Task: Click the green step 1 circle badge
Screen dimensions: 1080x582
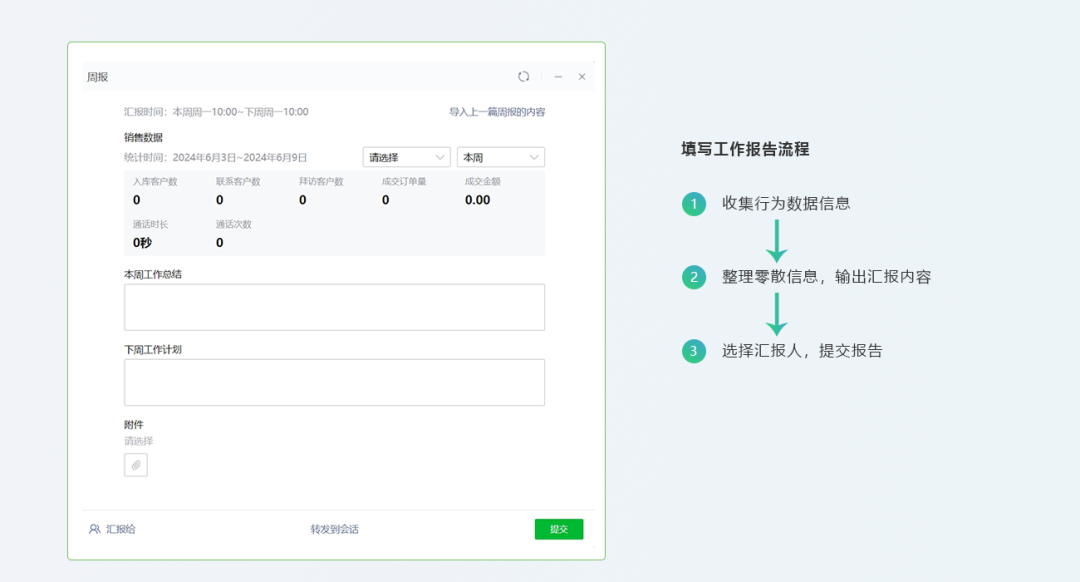Action: [694, 203]
